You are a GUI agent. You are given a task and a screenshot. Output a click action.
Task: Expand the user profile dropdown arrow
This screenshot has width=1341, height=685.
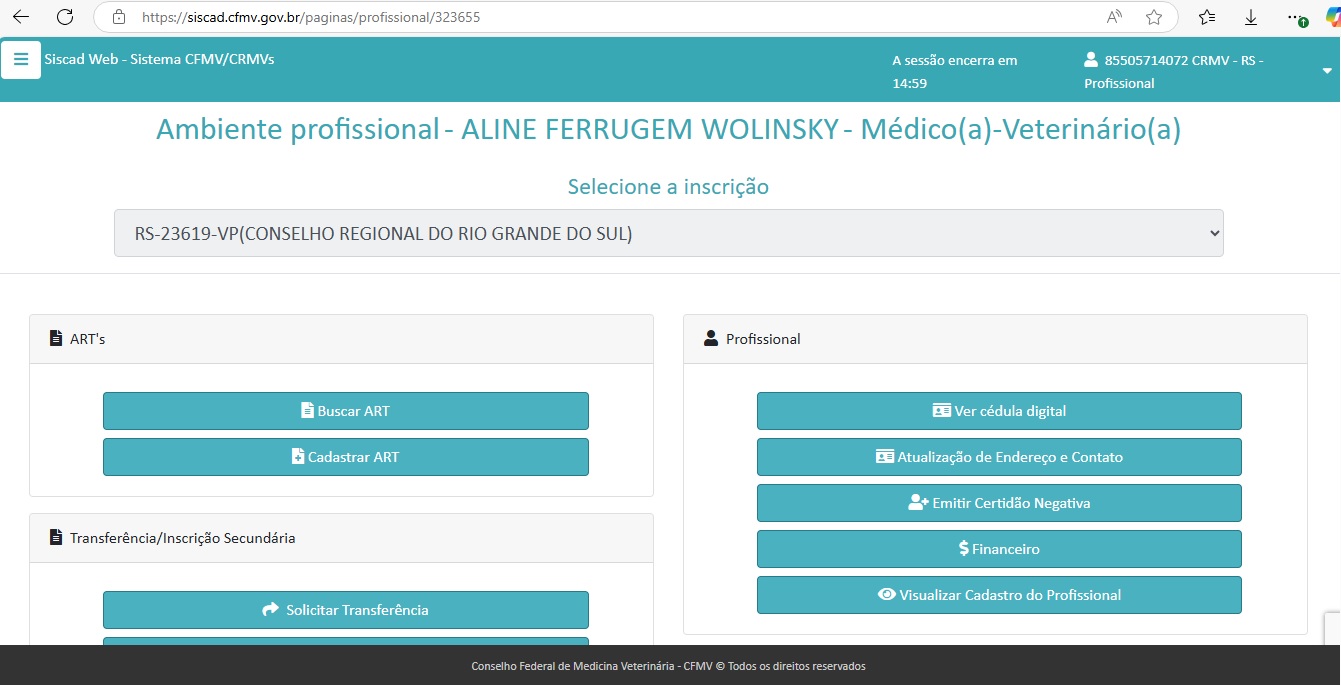click(1327, 71)
